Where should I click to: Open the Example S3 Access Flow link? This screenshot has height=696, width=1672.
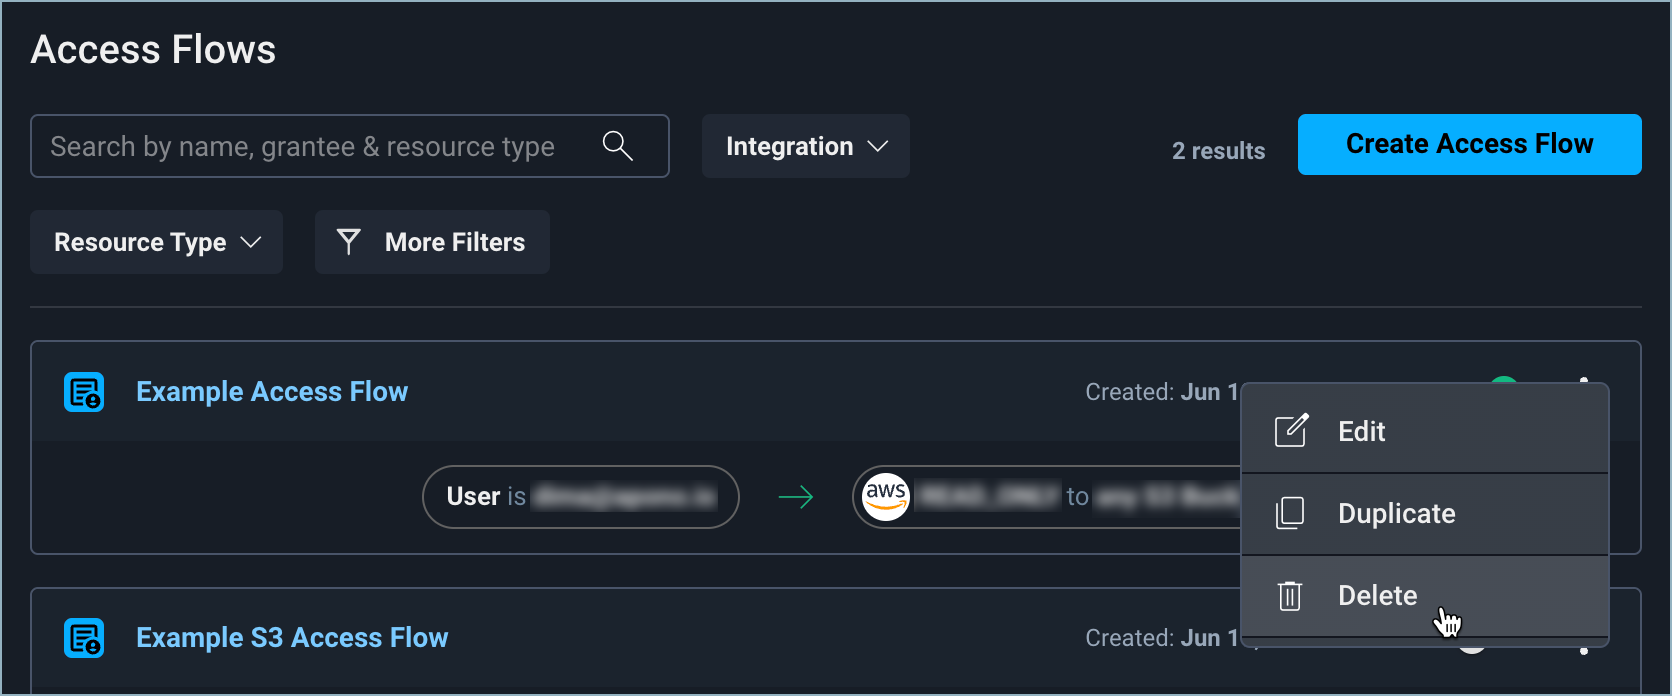point(292,638)
